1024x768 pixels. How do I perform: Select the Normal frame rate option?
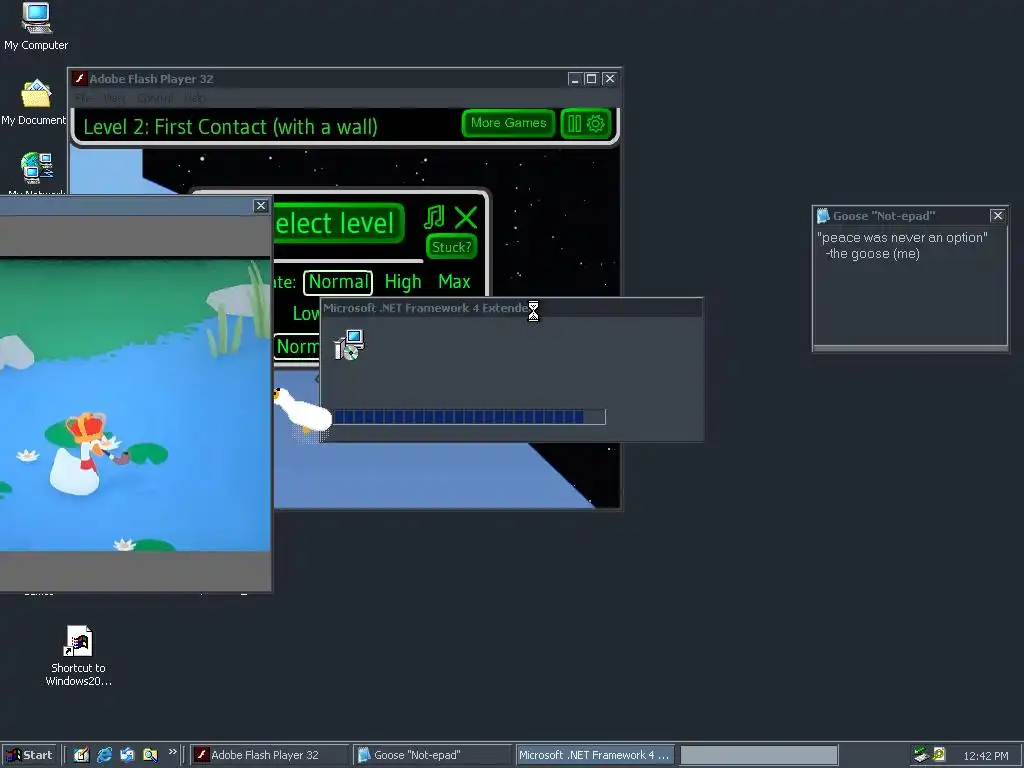[338, 282]
